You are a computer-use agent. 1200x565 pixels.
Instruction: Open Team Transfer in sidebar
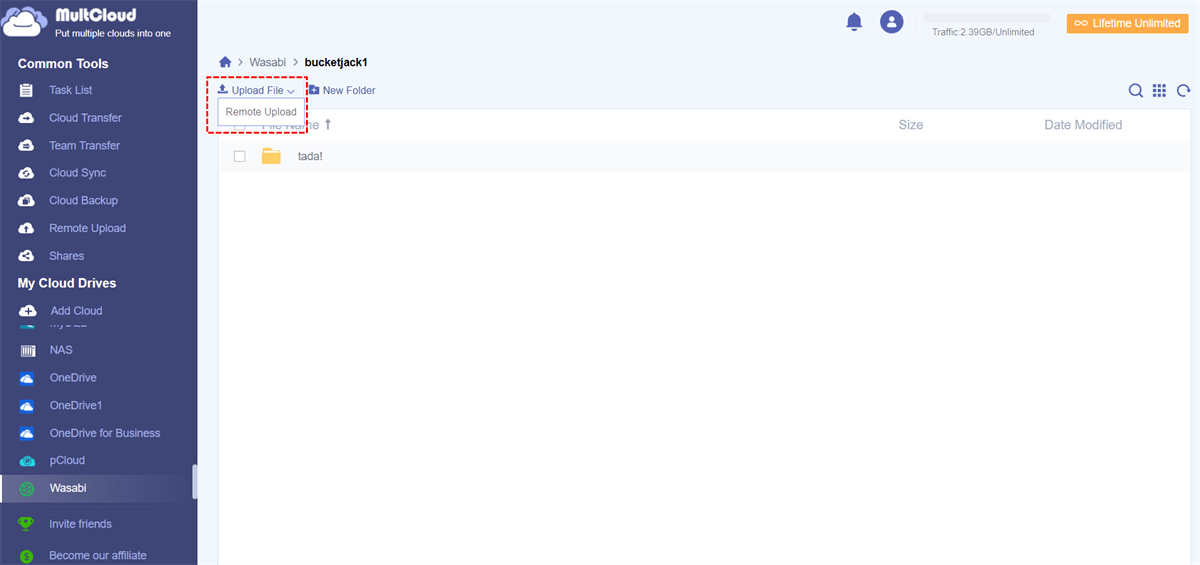(84, 146)
